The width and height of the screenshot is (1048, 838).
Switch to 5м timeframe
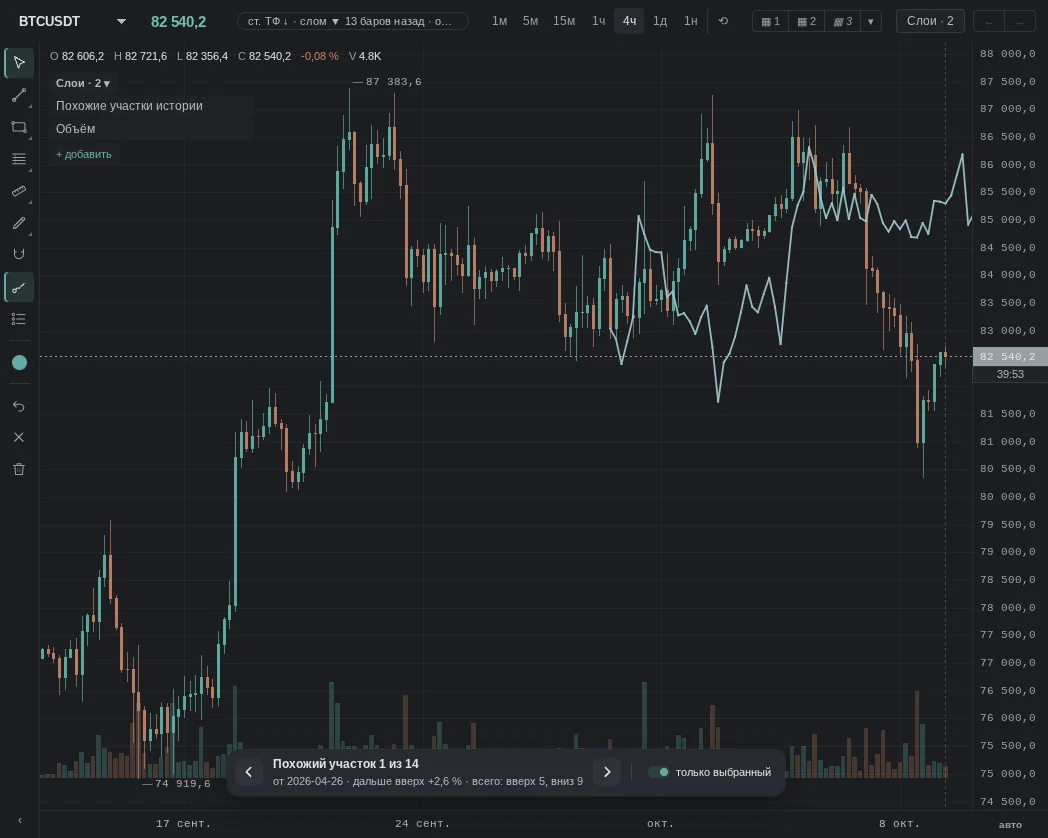click(x=530, y=21)
